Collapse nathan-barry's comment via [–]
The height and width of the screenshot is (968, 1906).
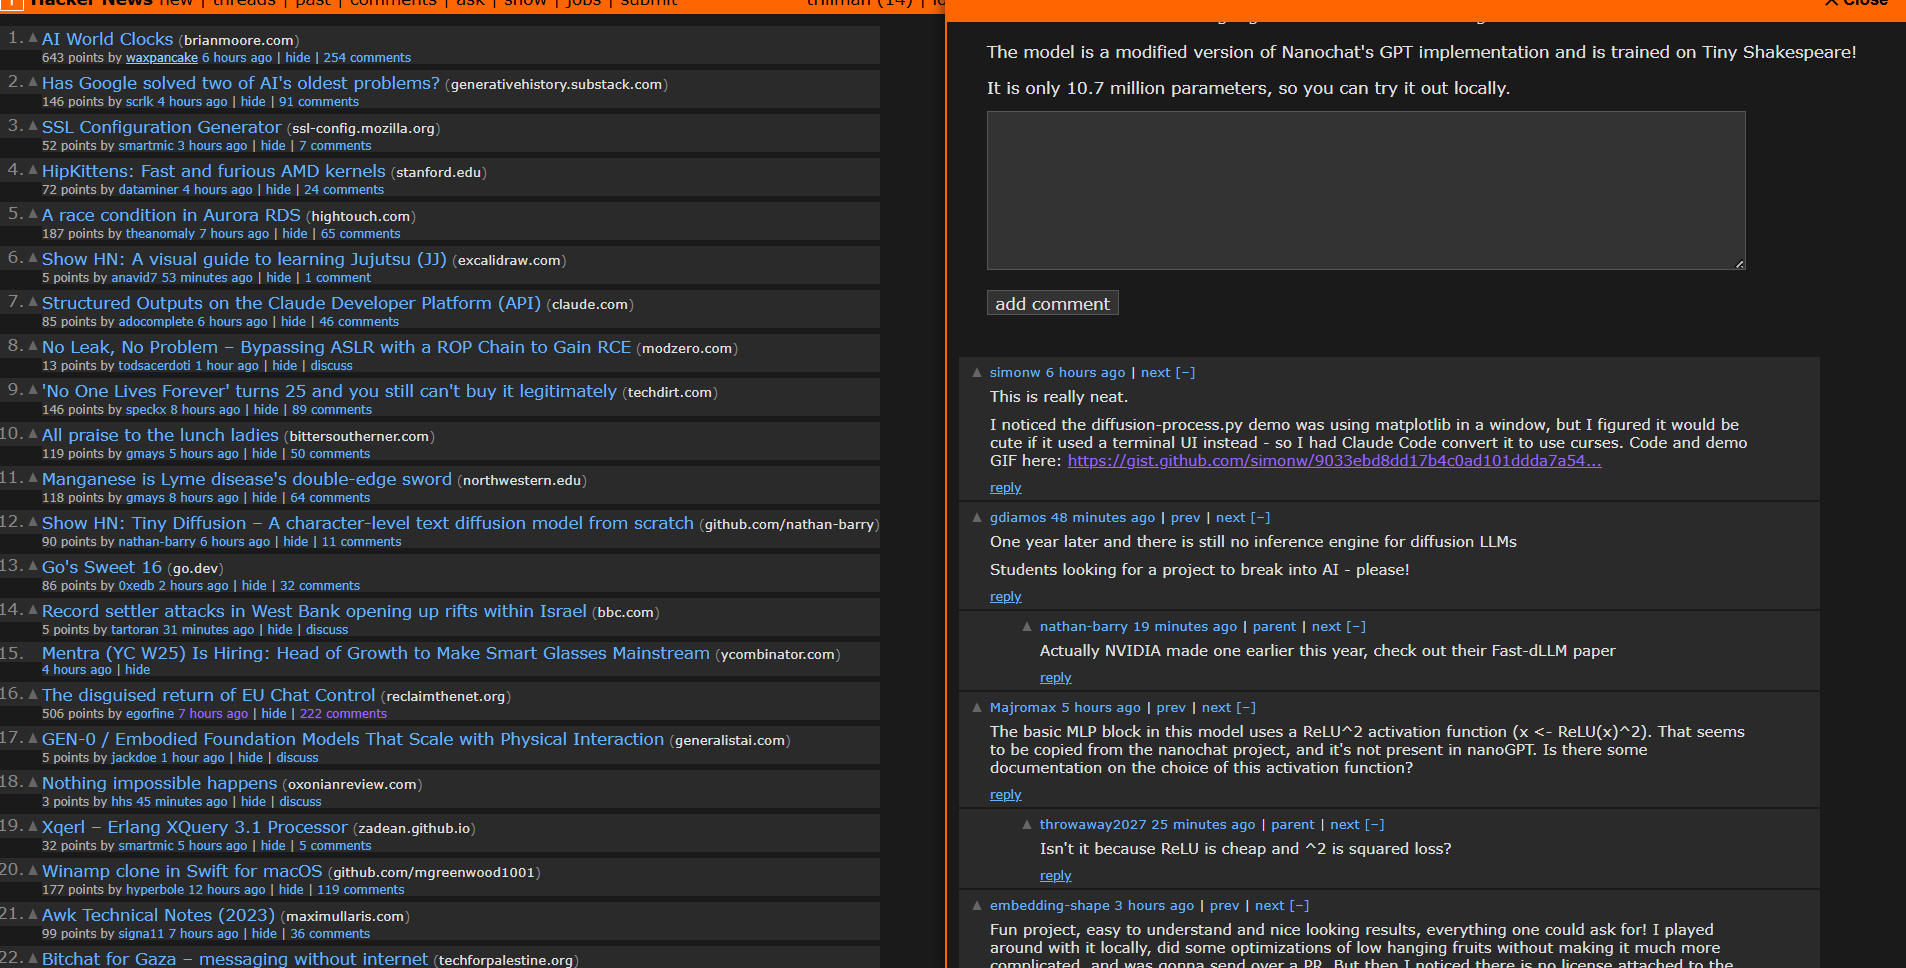click(1356, 627)
